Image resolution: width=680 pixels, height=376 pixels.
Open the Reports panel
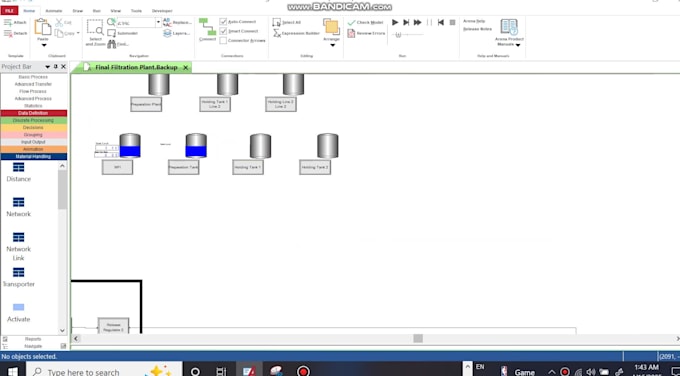click(x=33, y=339)
